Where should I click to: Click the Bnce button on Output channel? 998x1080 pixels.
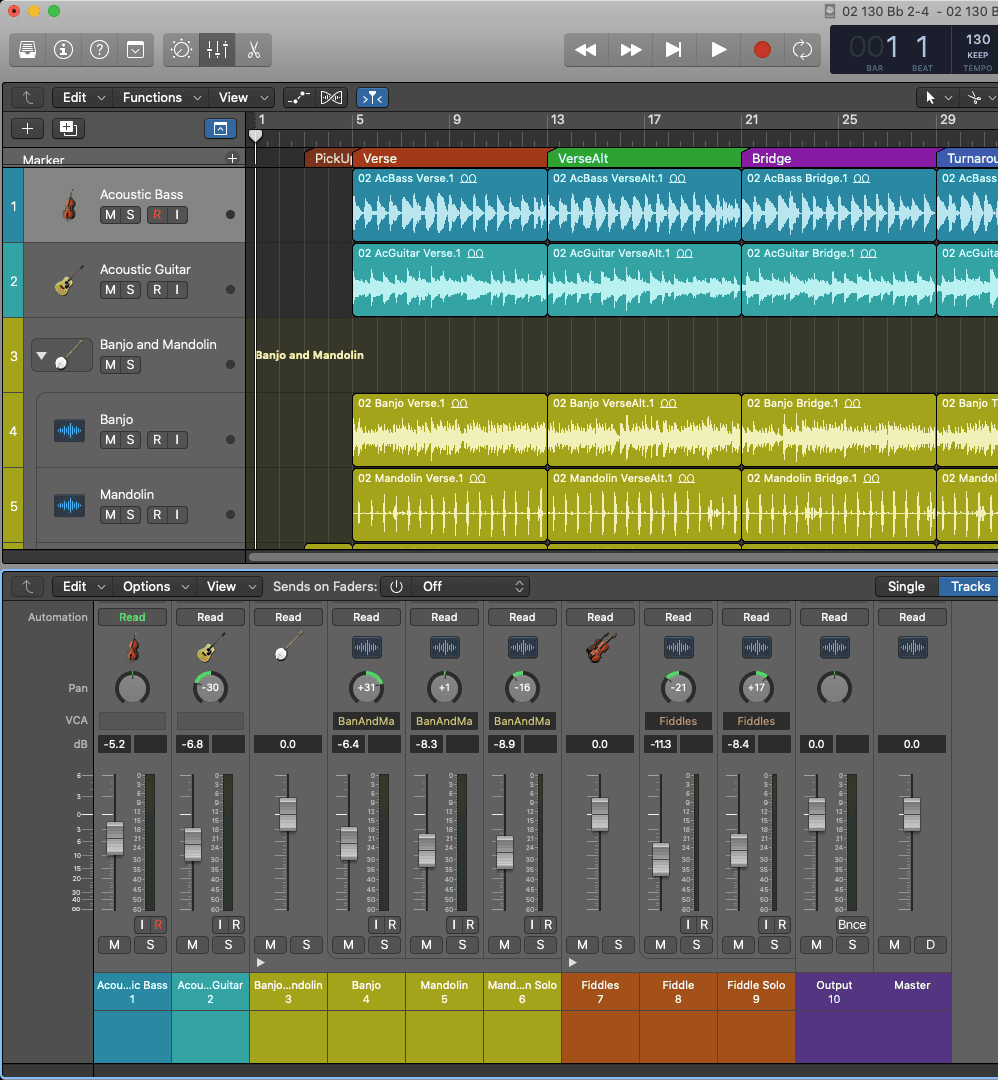852,925
